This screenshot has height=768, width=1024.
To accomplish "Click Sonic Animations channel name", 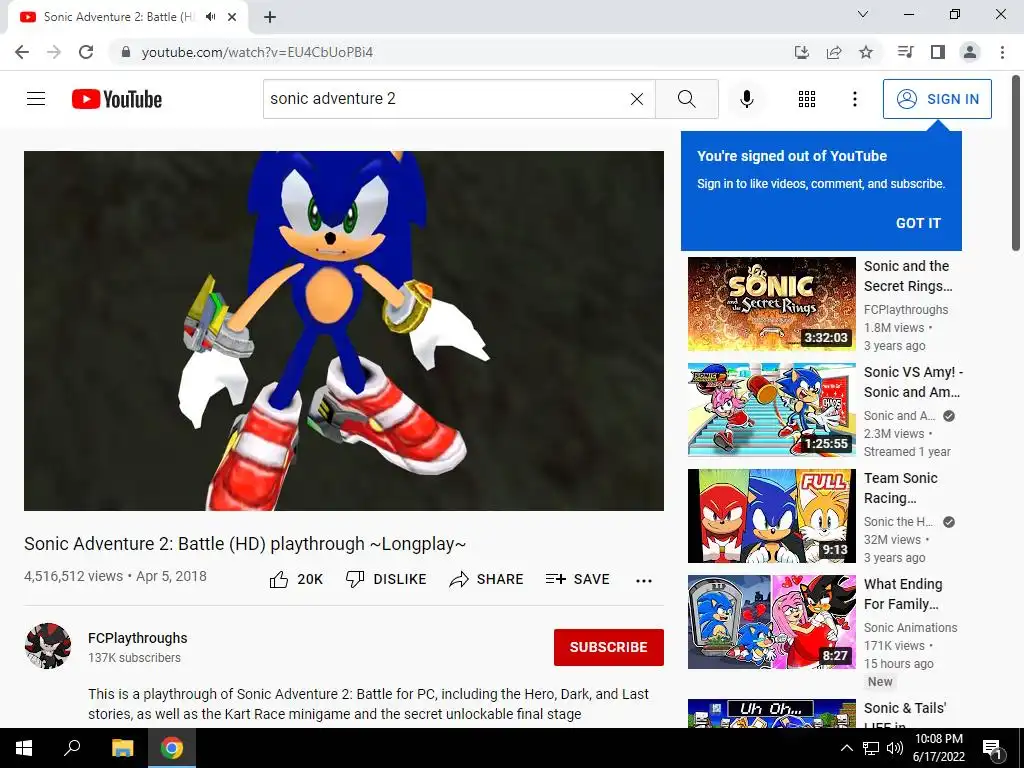I will point(910,628).
